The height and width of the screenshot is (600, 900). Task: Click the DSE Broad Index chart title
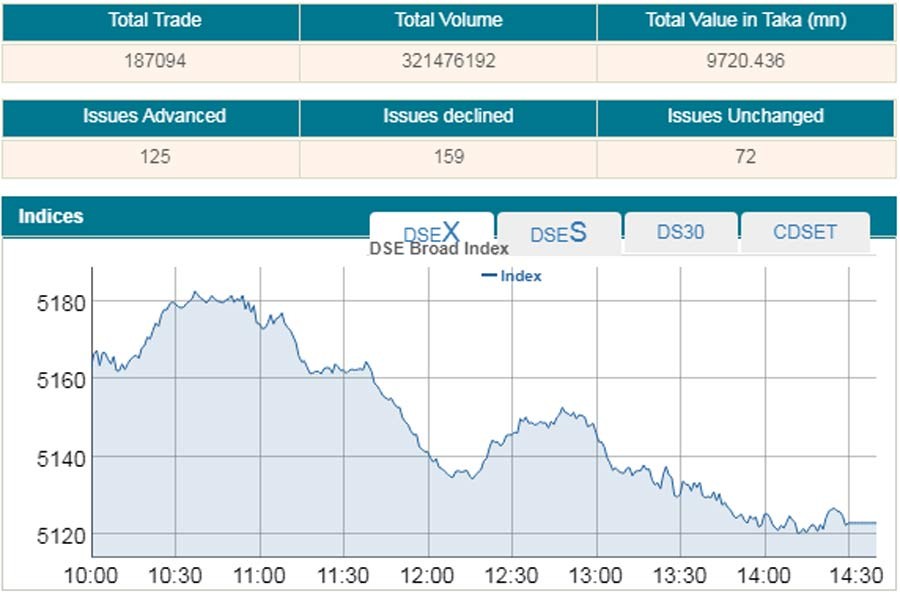tap(439, 249)
